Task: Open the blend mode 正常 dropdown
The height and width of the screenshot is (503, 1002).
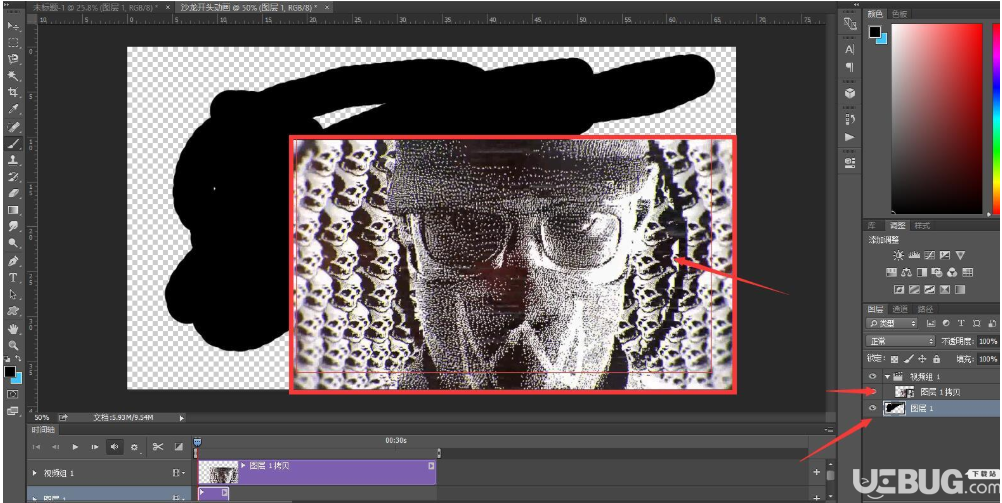Action: tap(900, 341)
